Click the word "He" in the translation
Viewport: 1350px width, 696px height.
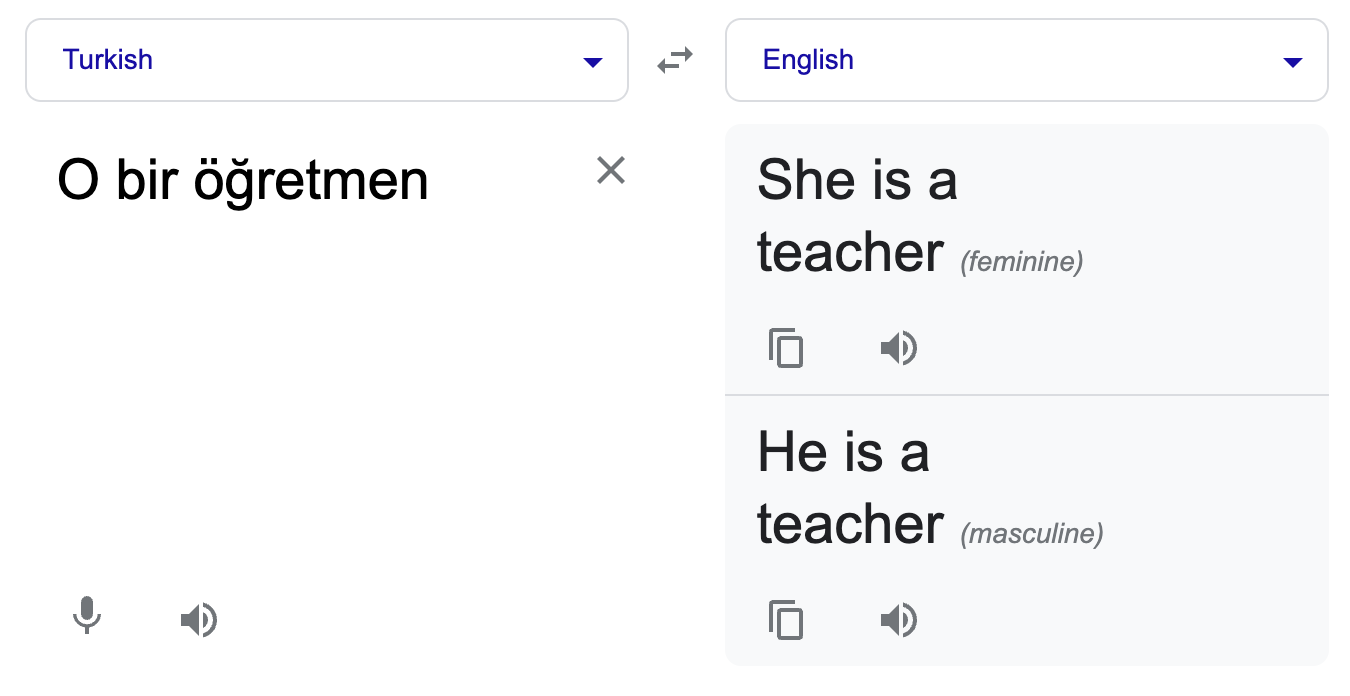794,452
